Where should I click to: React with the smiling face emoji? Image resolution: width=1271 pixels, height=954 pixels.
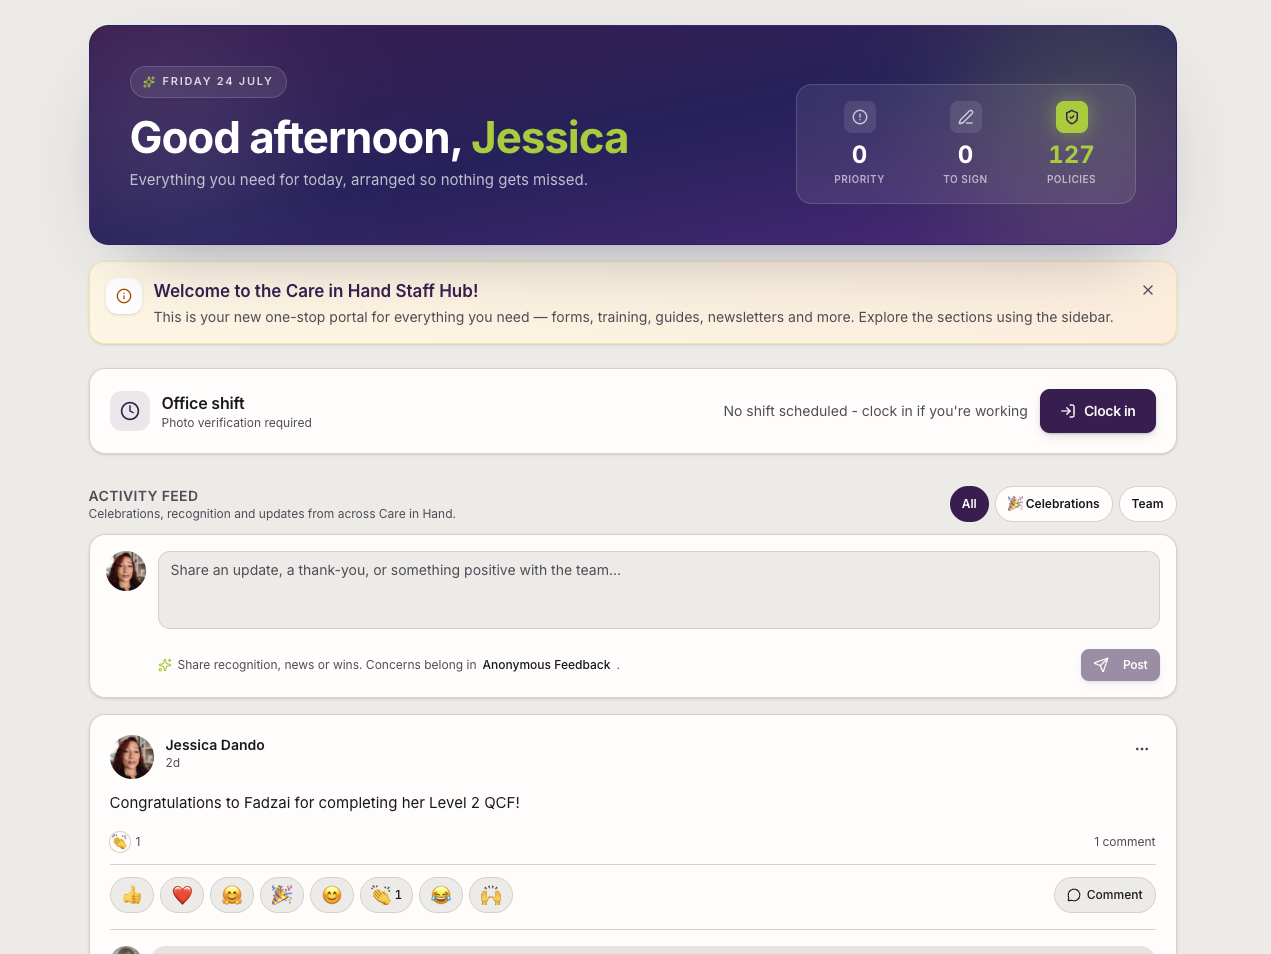(332, 895)
